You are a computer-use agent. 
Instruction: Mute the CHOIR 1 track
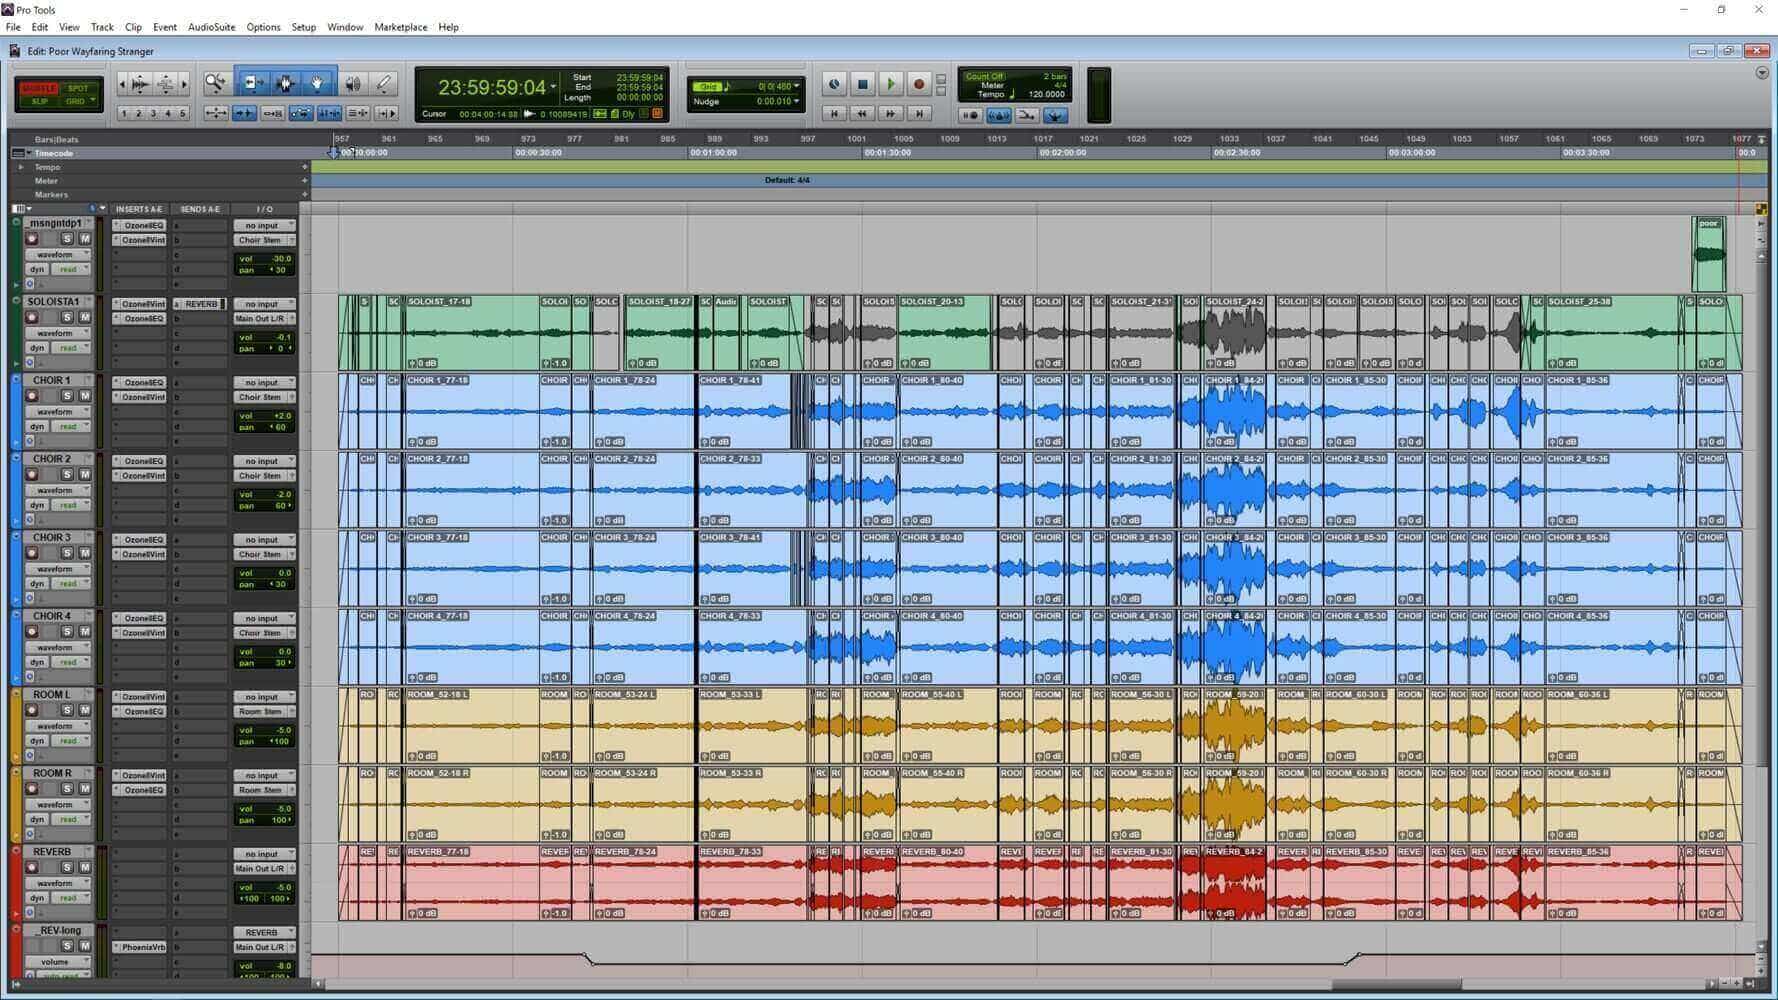(x=85, y=396)
